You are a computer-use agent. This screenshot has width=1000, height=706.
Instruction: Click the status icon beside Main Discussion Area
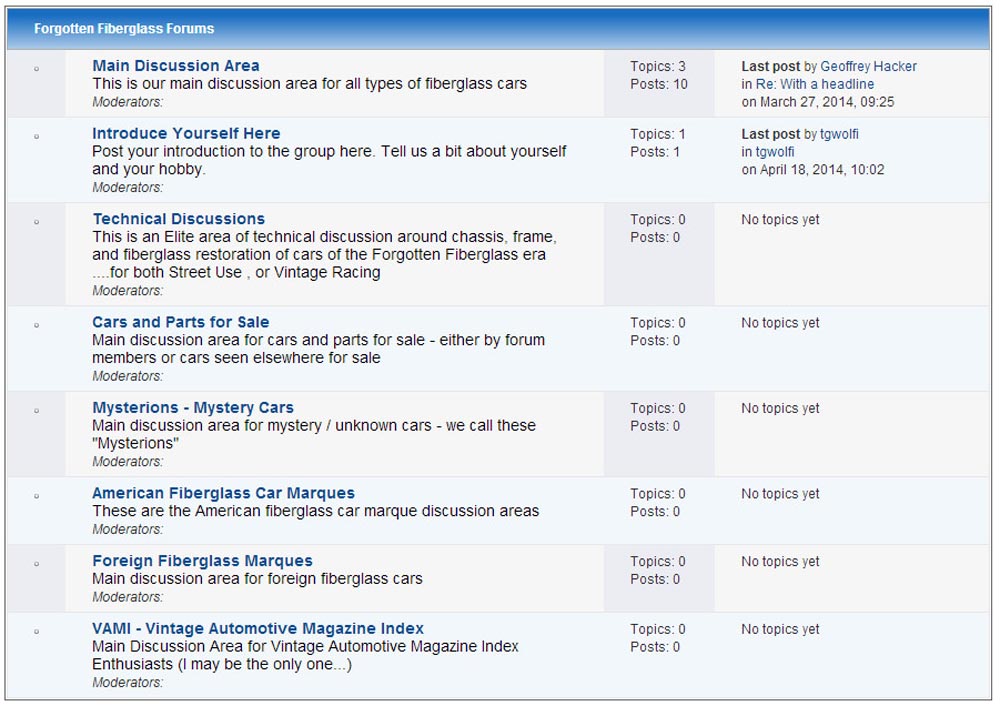(x=37, y=68)
